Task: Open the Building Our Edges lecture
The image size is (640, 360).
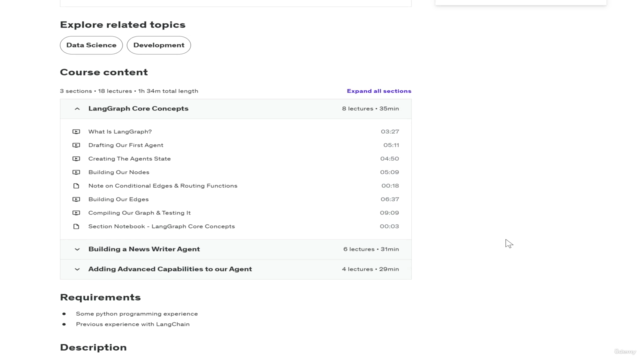Action: tap(118, 199)
